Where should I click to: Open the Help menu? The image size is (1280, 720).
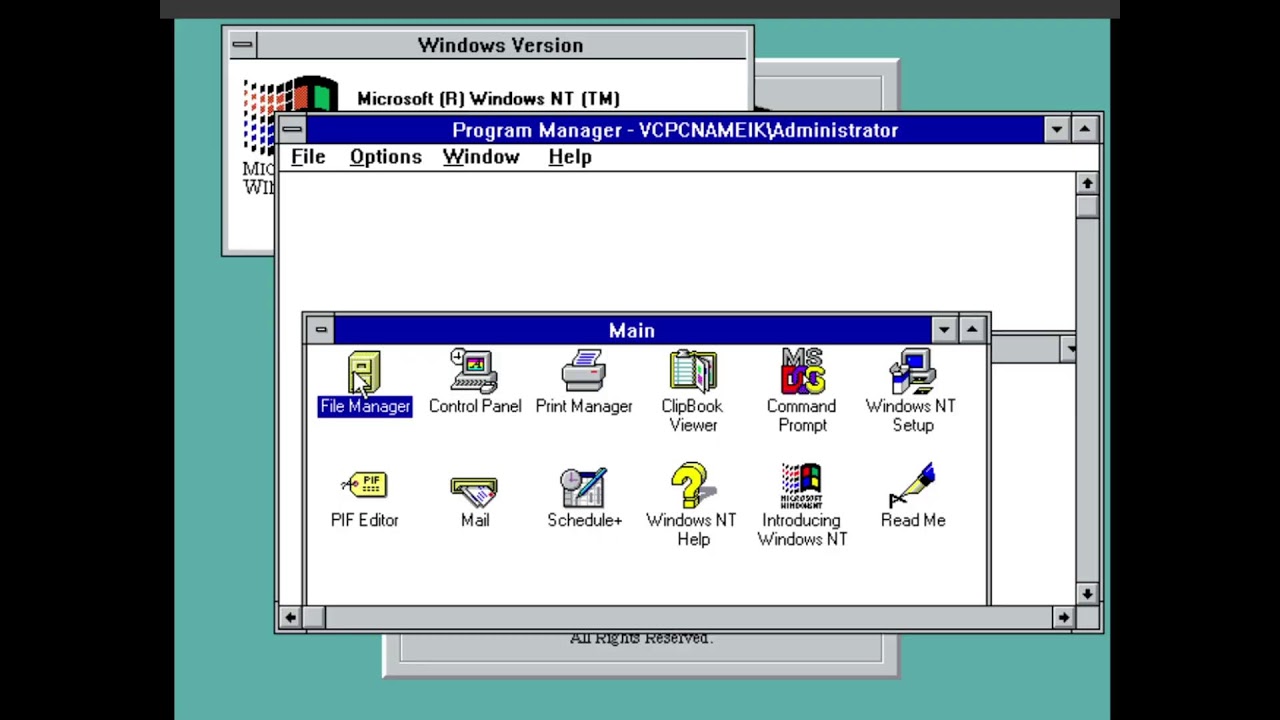(570, 157)
